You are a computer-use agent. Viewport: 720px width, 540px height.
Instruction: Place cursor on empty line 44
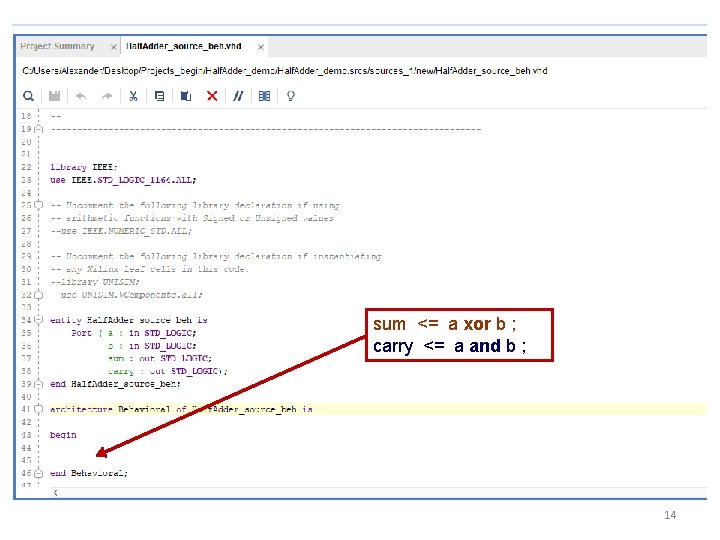[377, 447]
